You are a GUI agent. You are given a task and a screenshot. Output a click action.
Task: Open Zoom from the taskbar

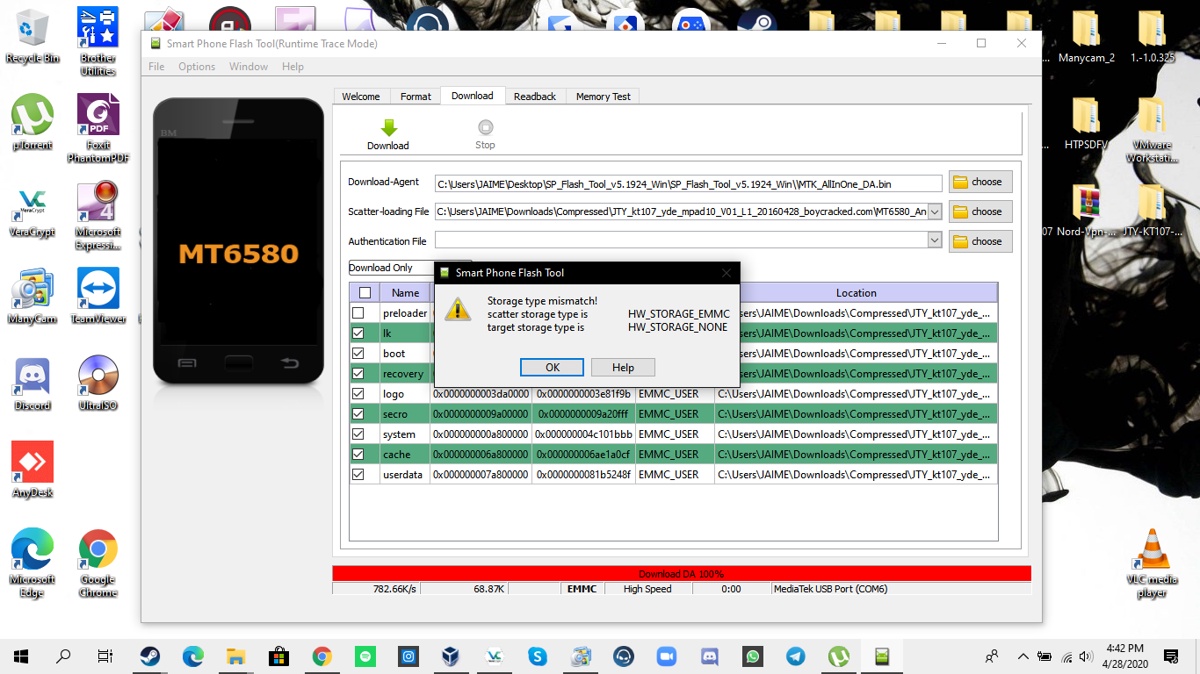(x=667, y=656)
